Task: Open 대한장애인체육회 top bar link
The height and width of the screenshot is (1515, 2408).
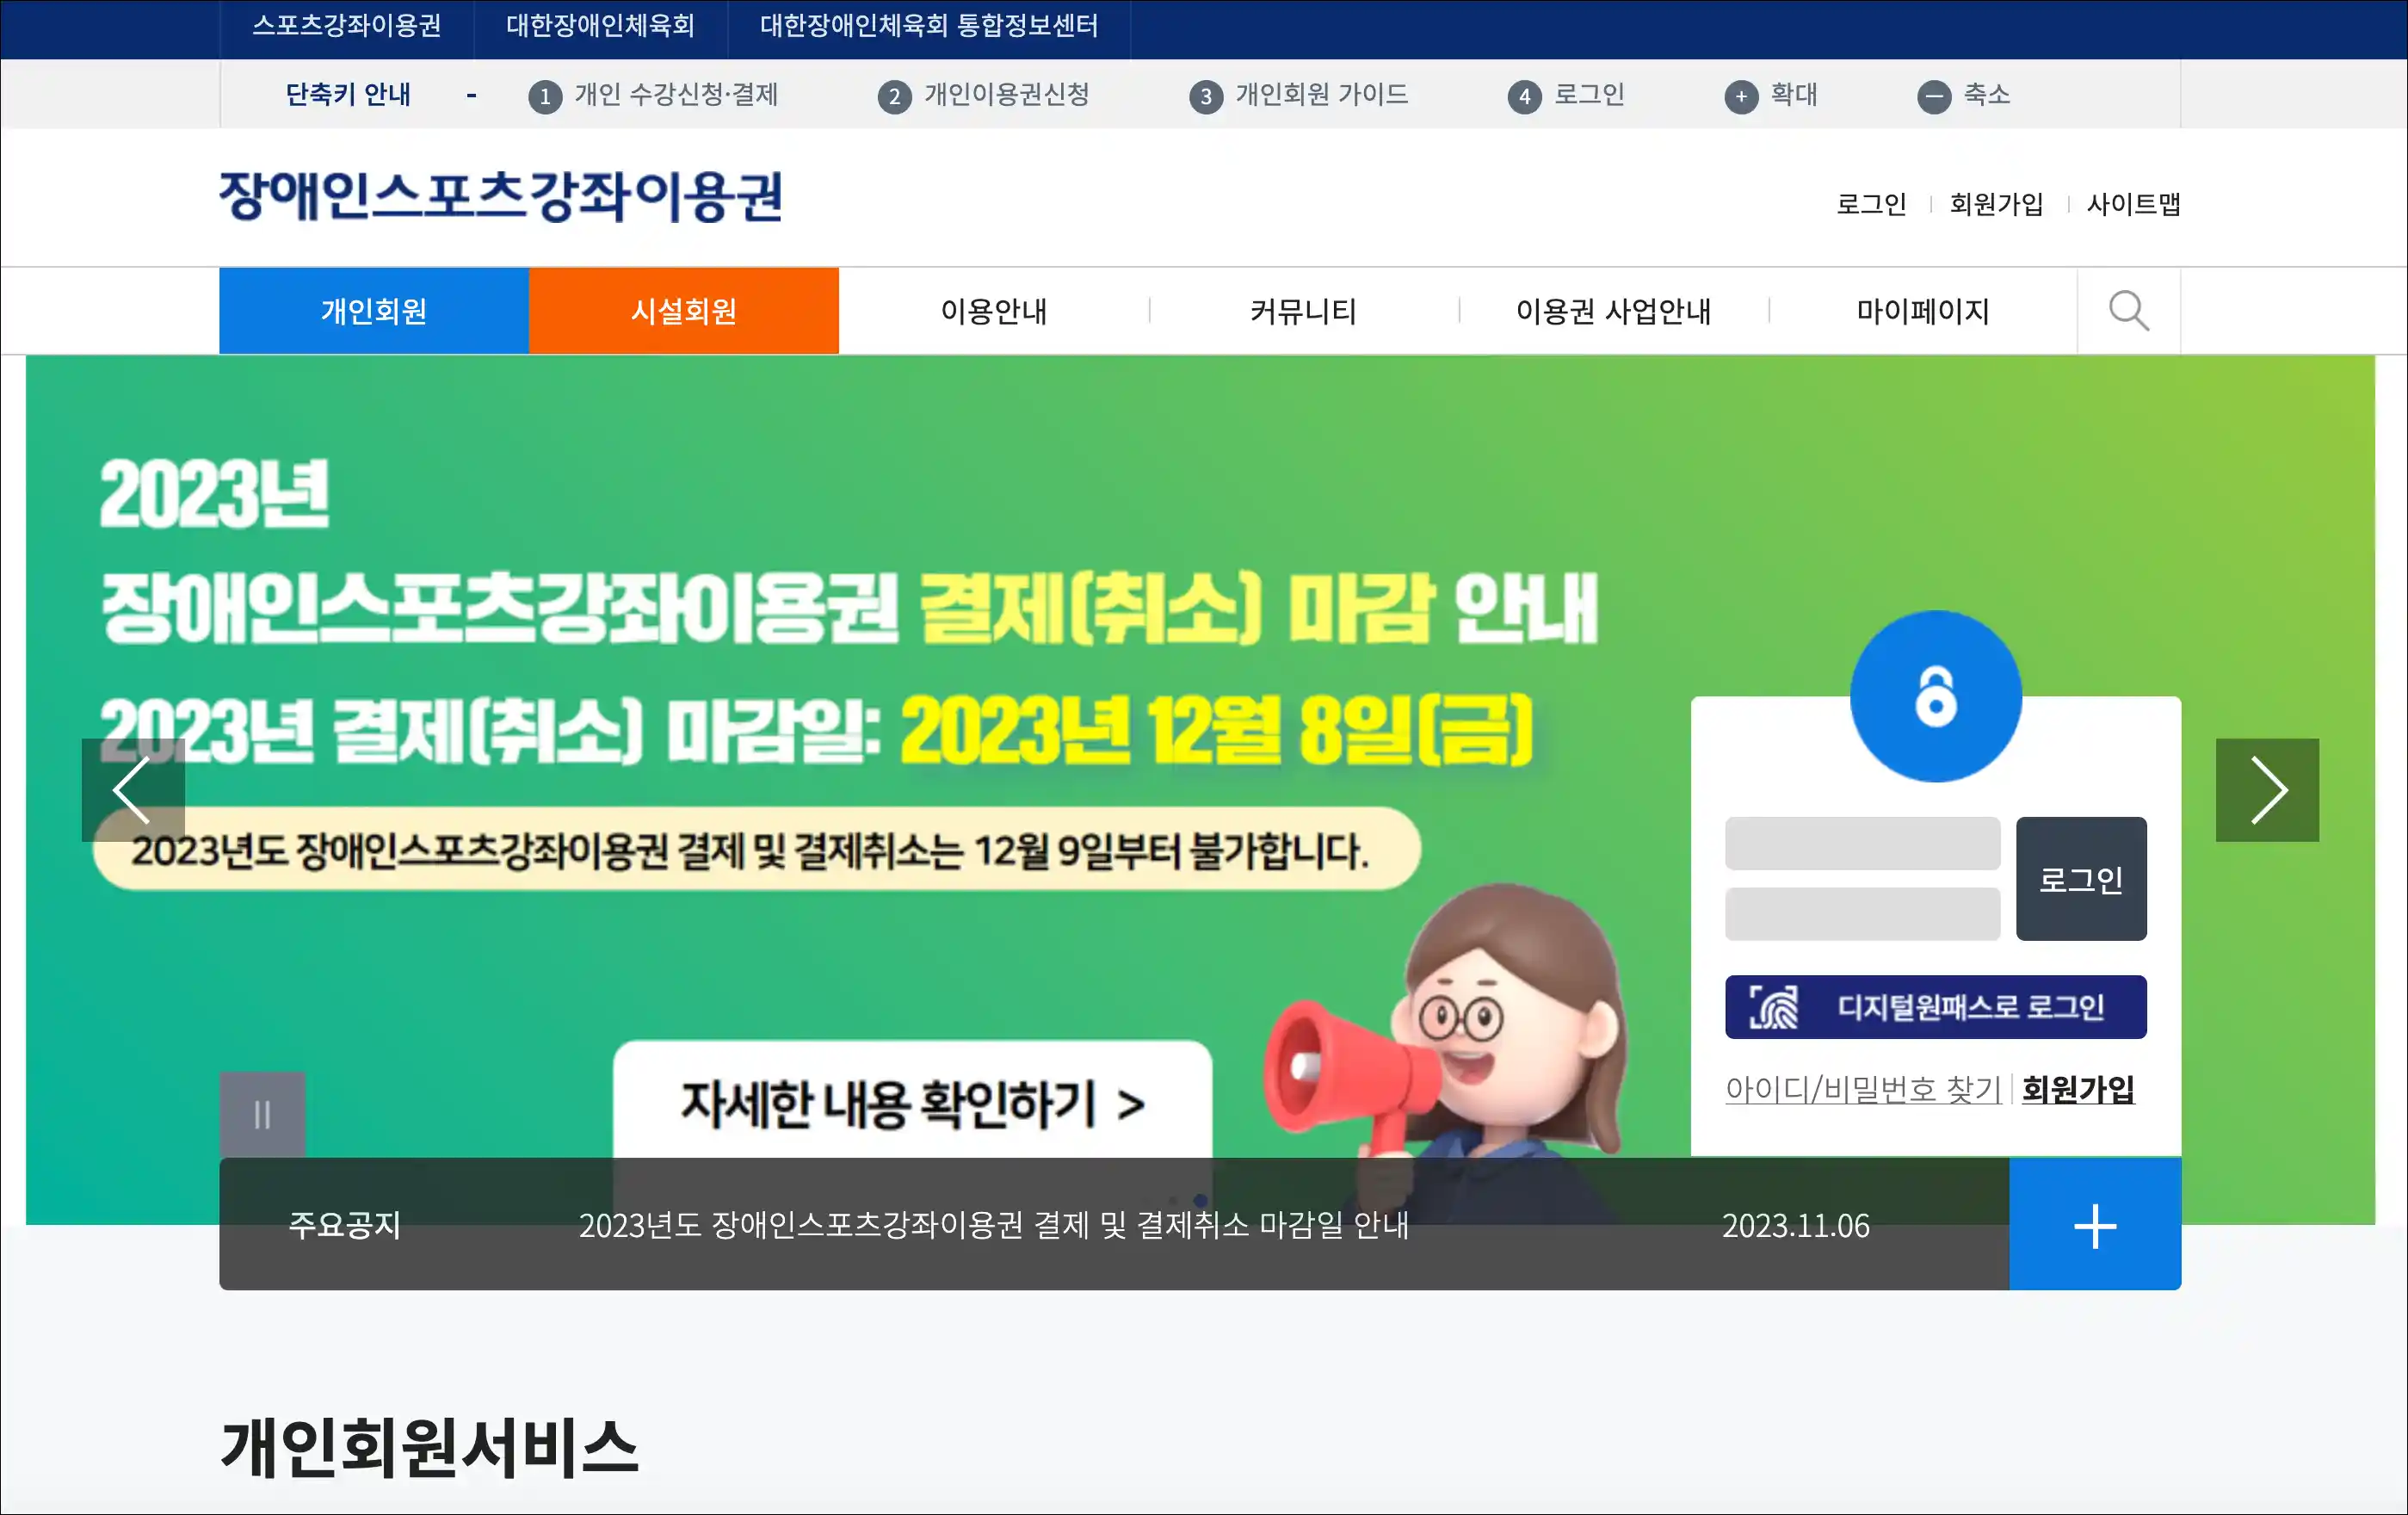Action: [600, 25]
